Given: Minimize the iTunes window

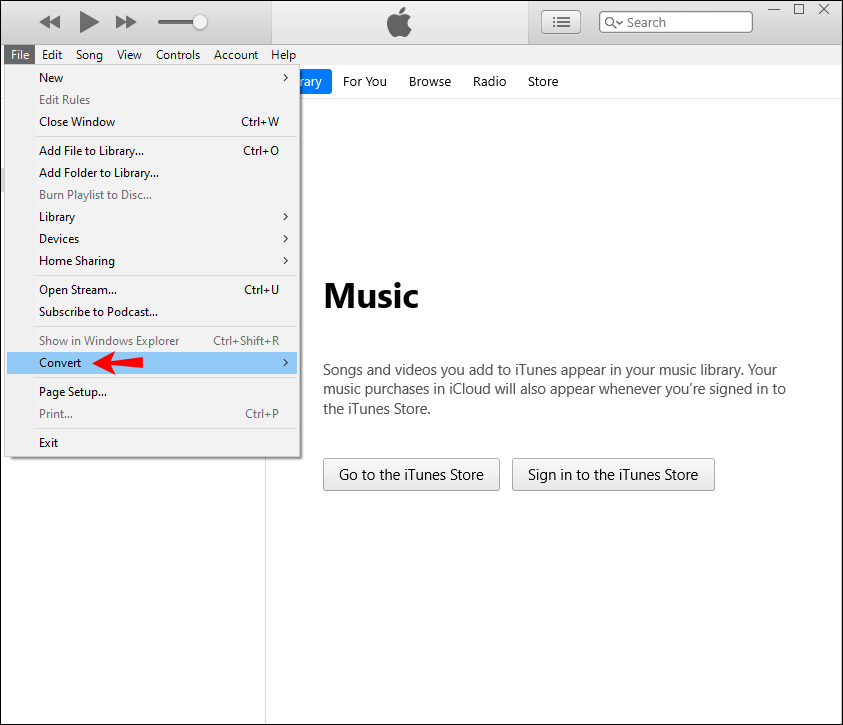Looking at the screenshot, I should tap(774, 10).
